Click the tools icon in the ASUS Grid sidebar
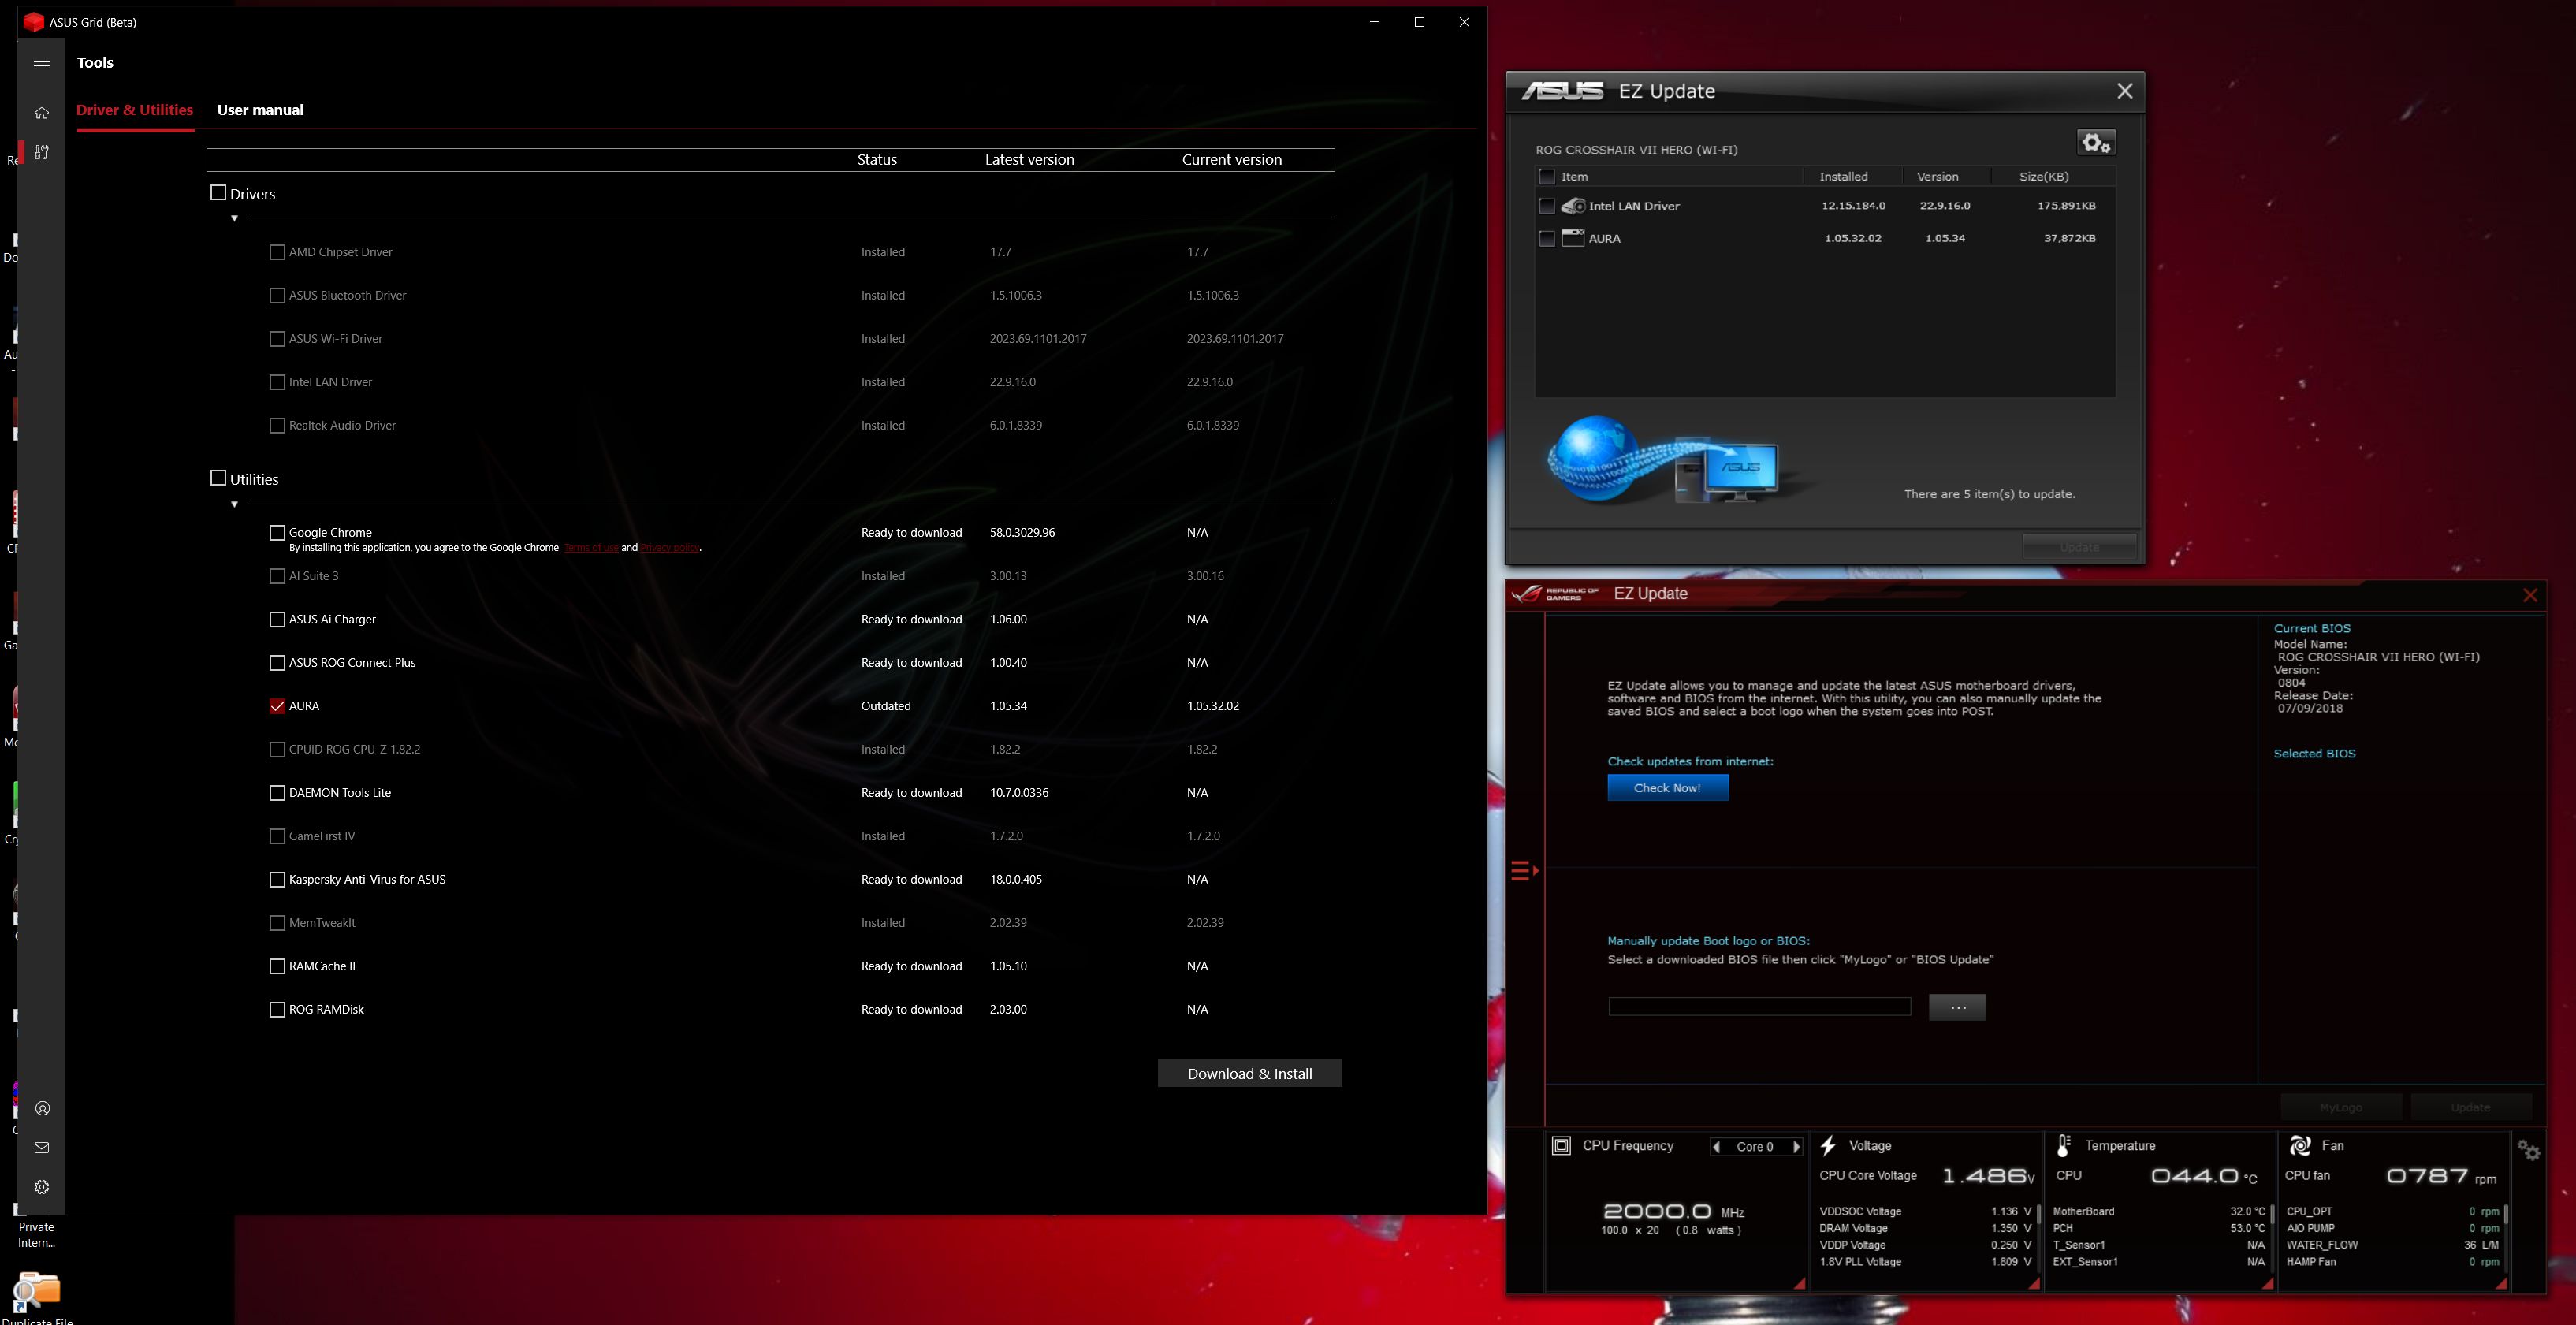2576x1325 pixels. 42,152
